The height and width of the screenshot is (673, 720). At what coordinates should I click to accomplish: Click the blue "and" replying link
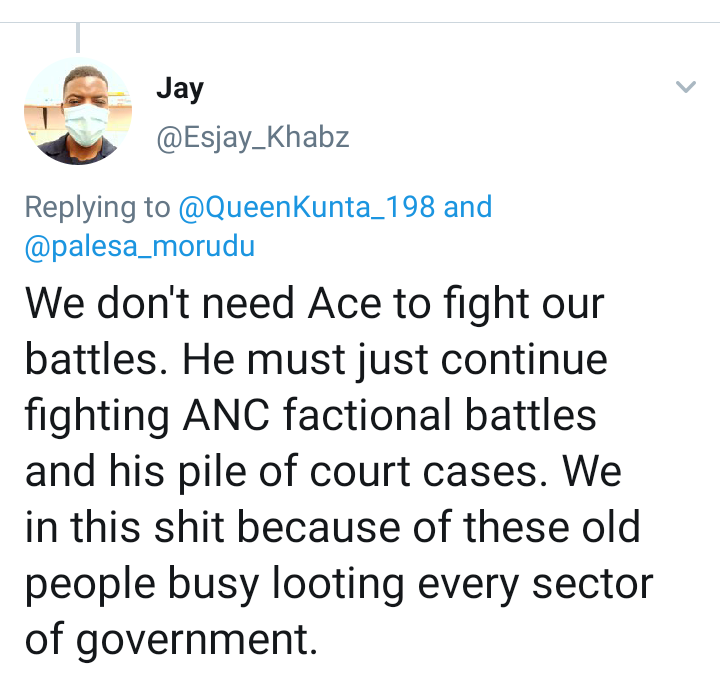(468, 207)
